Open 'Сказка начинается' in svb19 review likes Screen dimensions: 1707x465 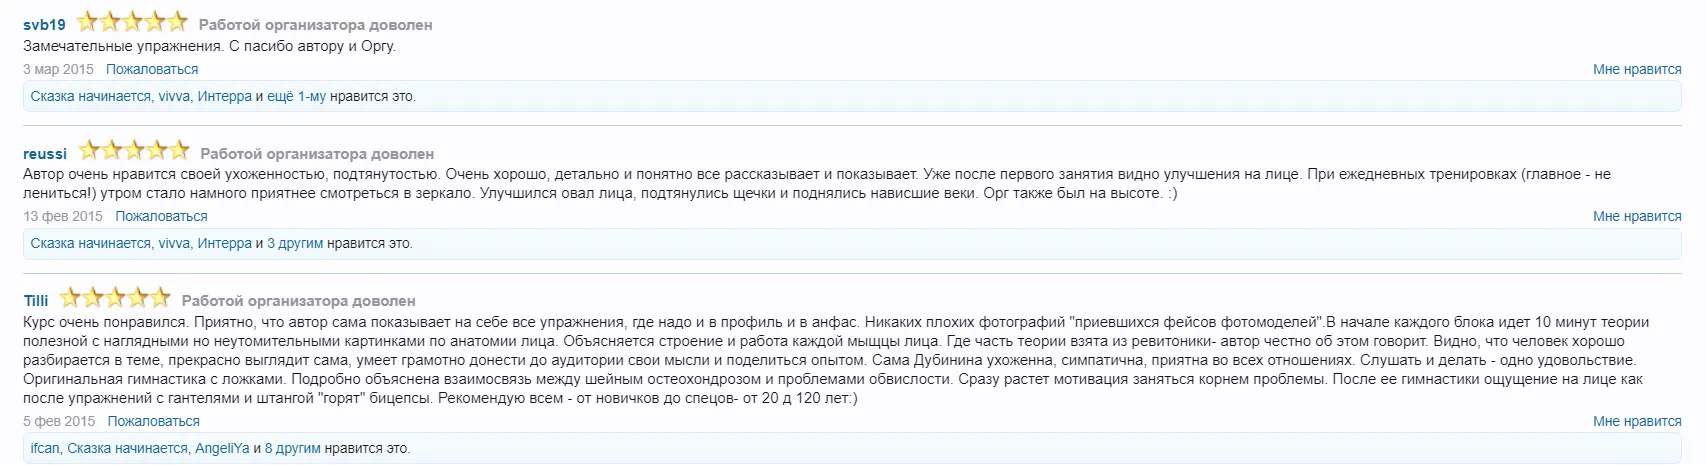tap(90, 97)
